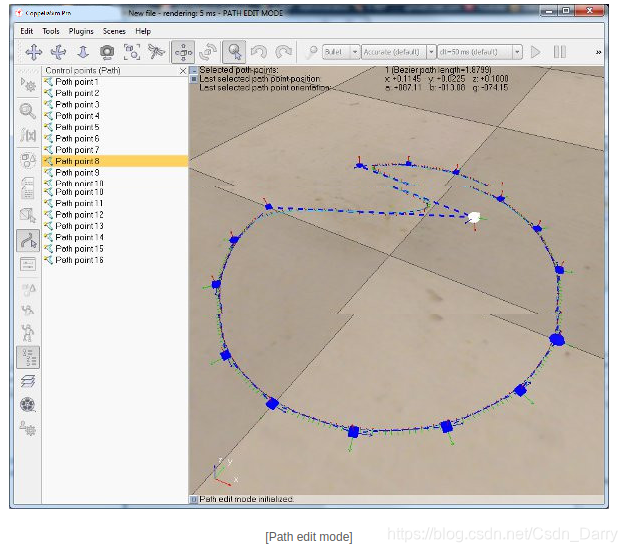This screenshot has width=627, height=552.
Task: Activate the camera fly mode icon
Action: click(156, 52)
